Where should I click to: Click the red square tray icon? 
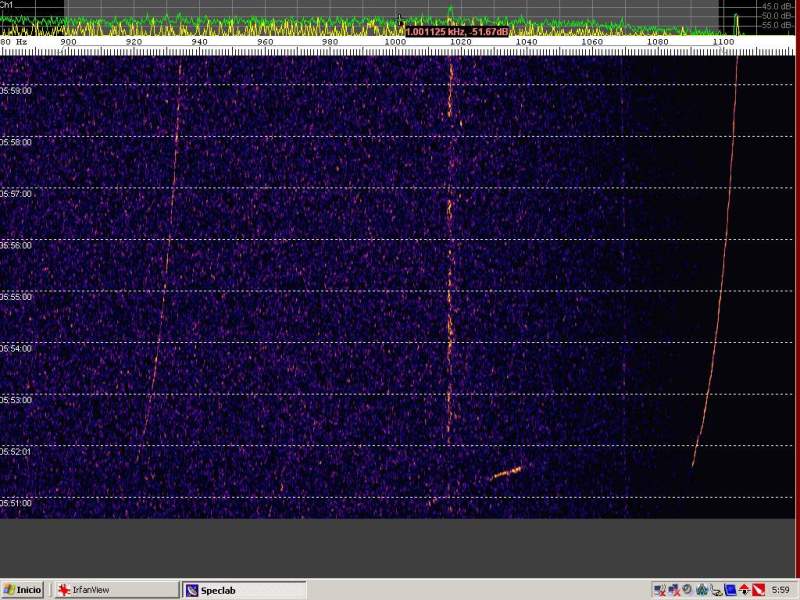point(757,590)
